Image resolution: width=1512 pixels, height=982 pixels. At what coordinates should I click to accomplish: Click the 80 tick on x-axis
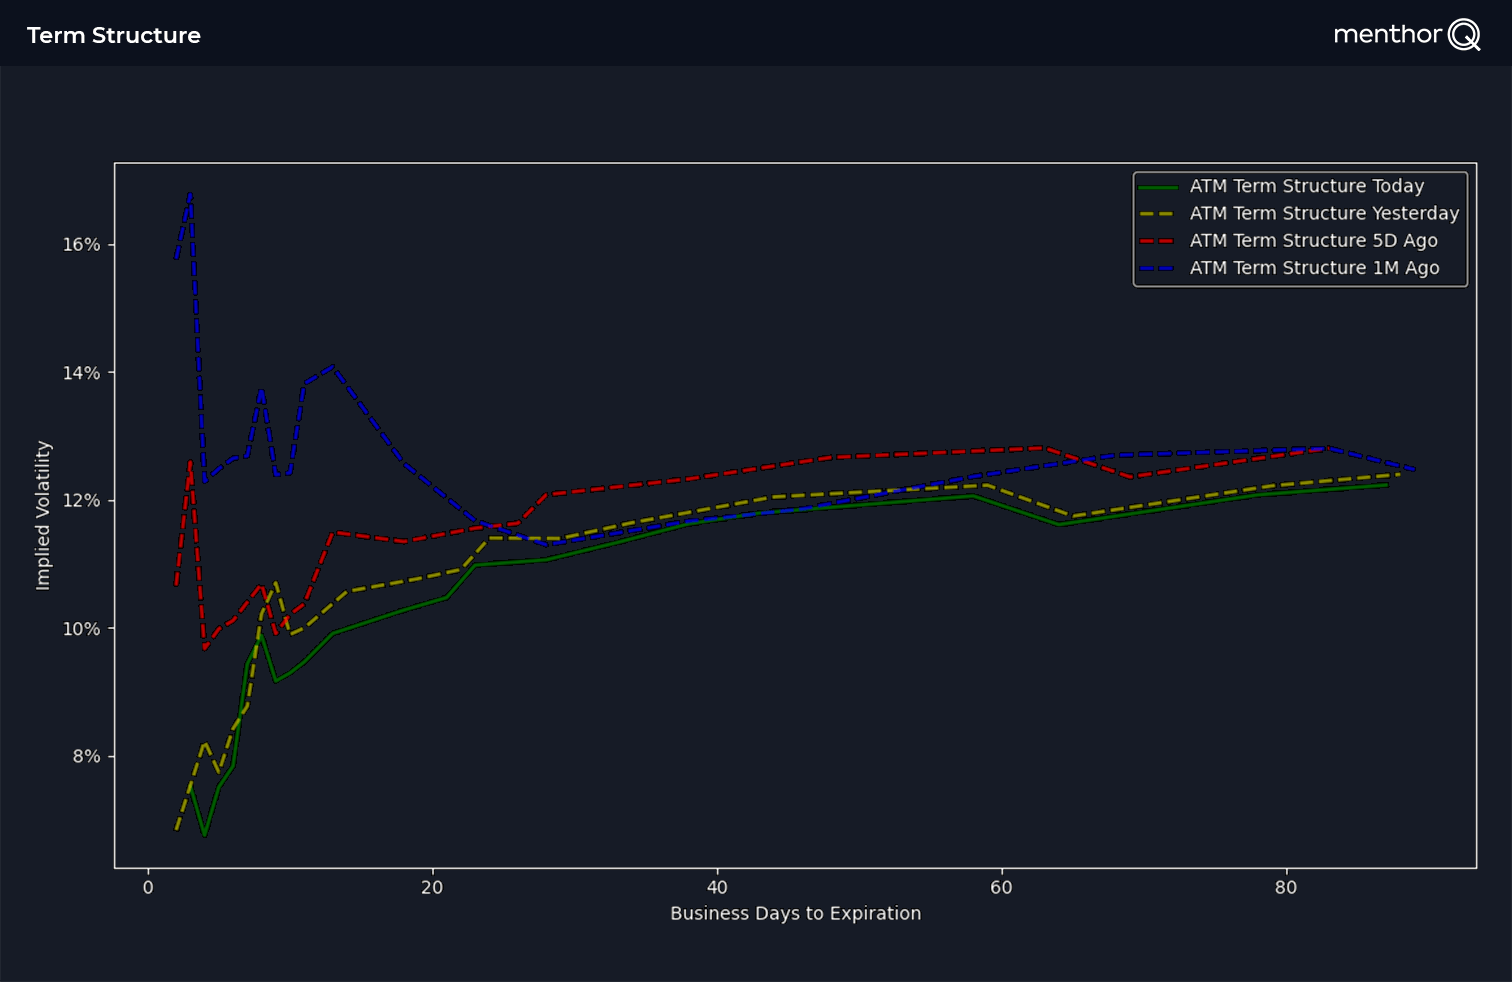(x=1286, y=888)
